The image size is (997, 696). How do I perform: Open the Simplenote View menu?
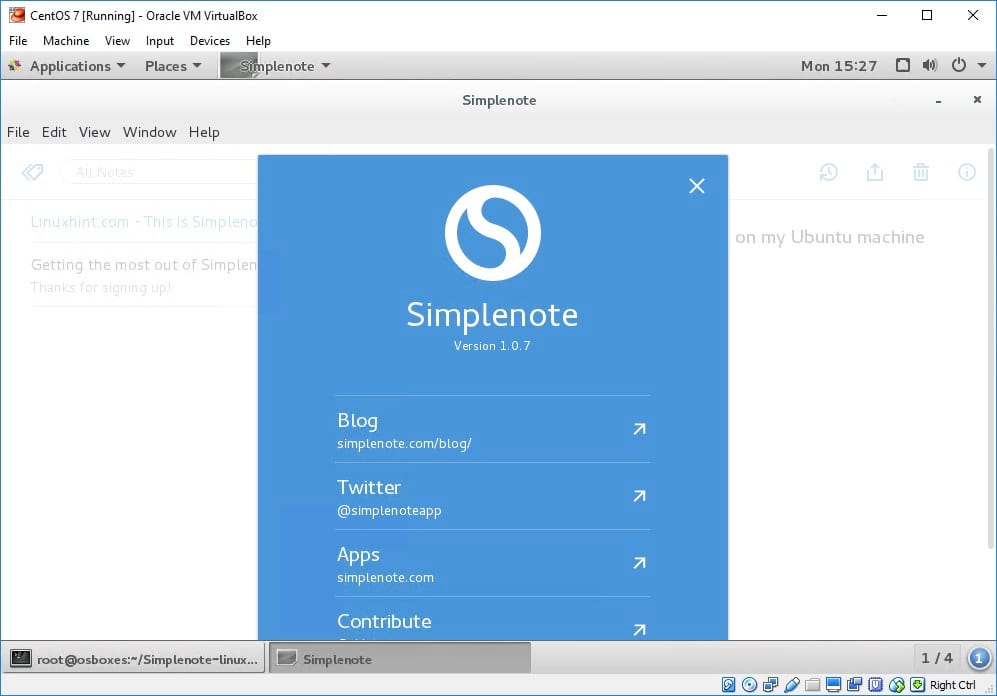point(95,132)
